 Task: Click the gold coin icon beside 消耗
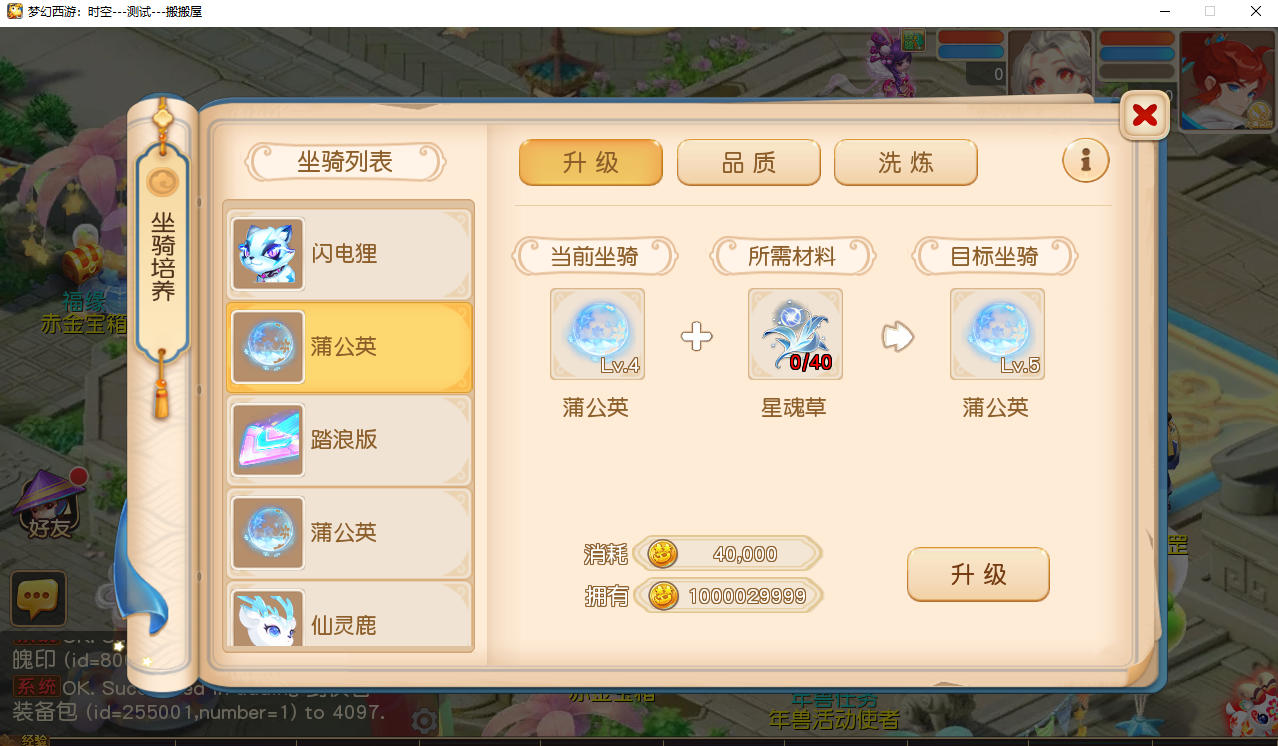pyautogui.click(x=662, y=553)
